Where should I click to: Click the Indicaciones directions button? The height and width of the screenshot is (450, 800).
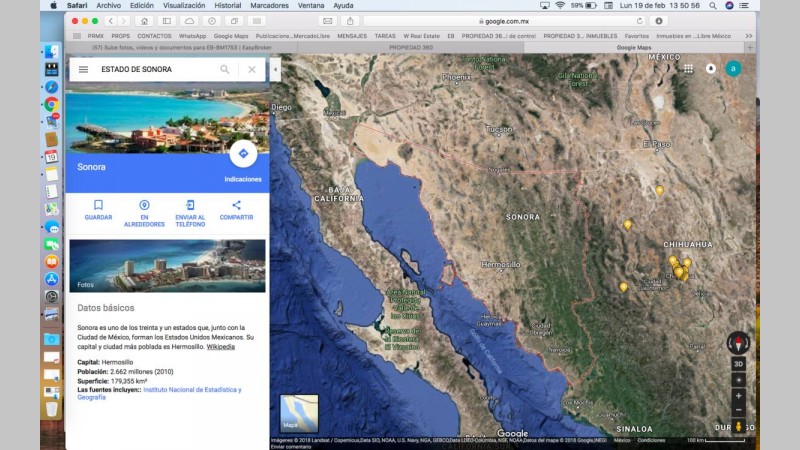coord(243,155)
